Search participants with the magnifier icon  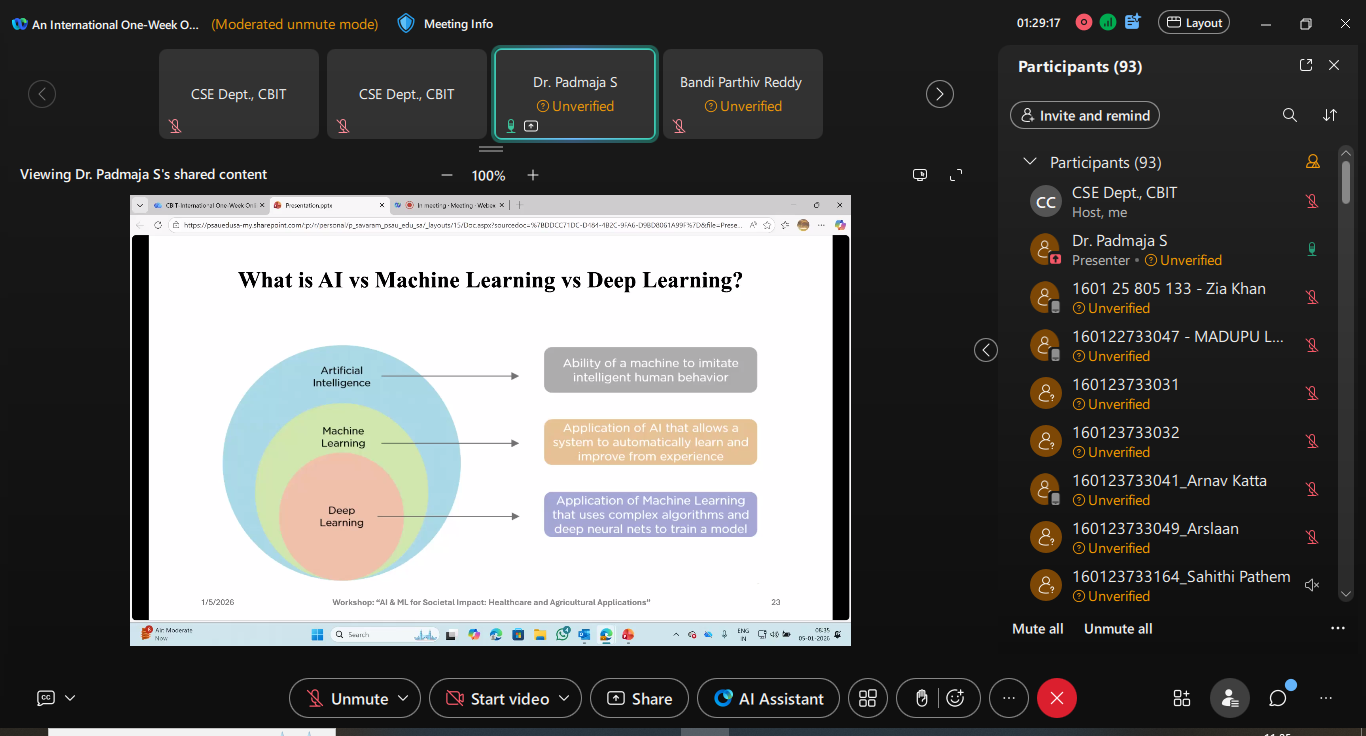click(x=1290, y=115)
